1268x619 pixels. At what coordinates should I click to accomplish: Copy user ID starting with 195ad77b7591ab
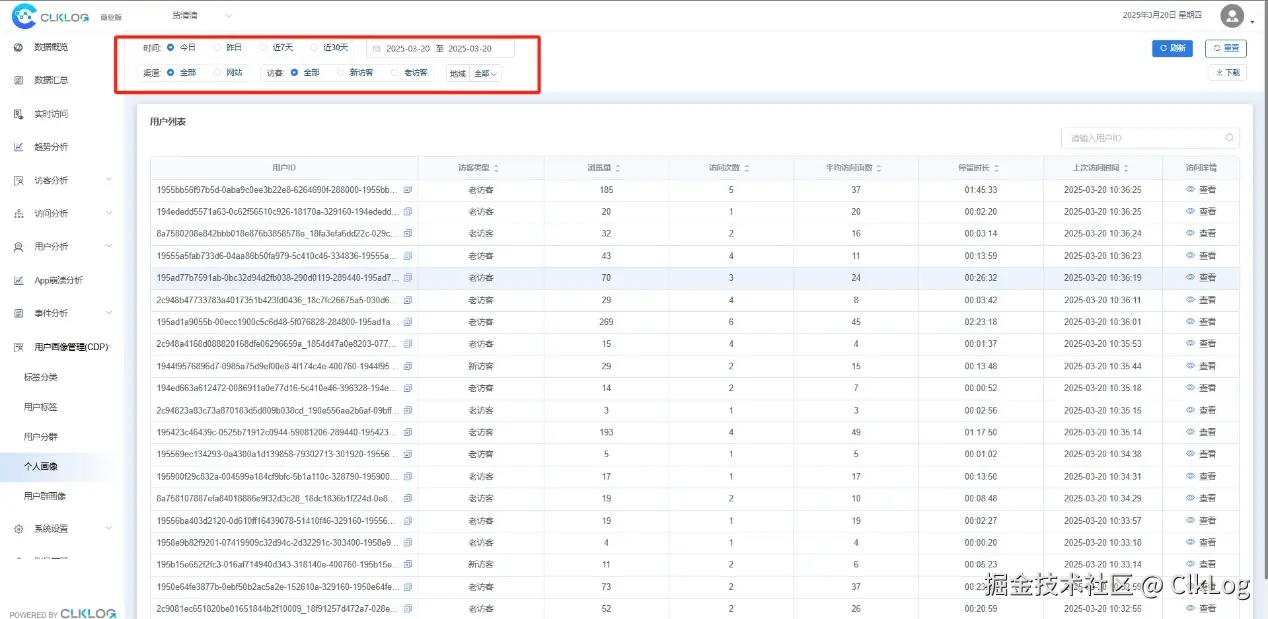pyautogui.click(x=407, y=278)
